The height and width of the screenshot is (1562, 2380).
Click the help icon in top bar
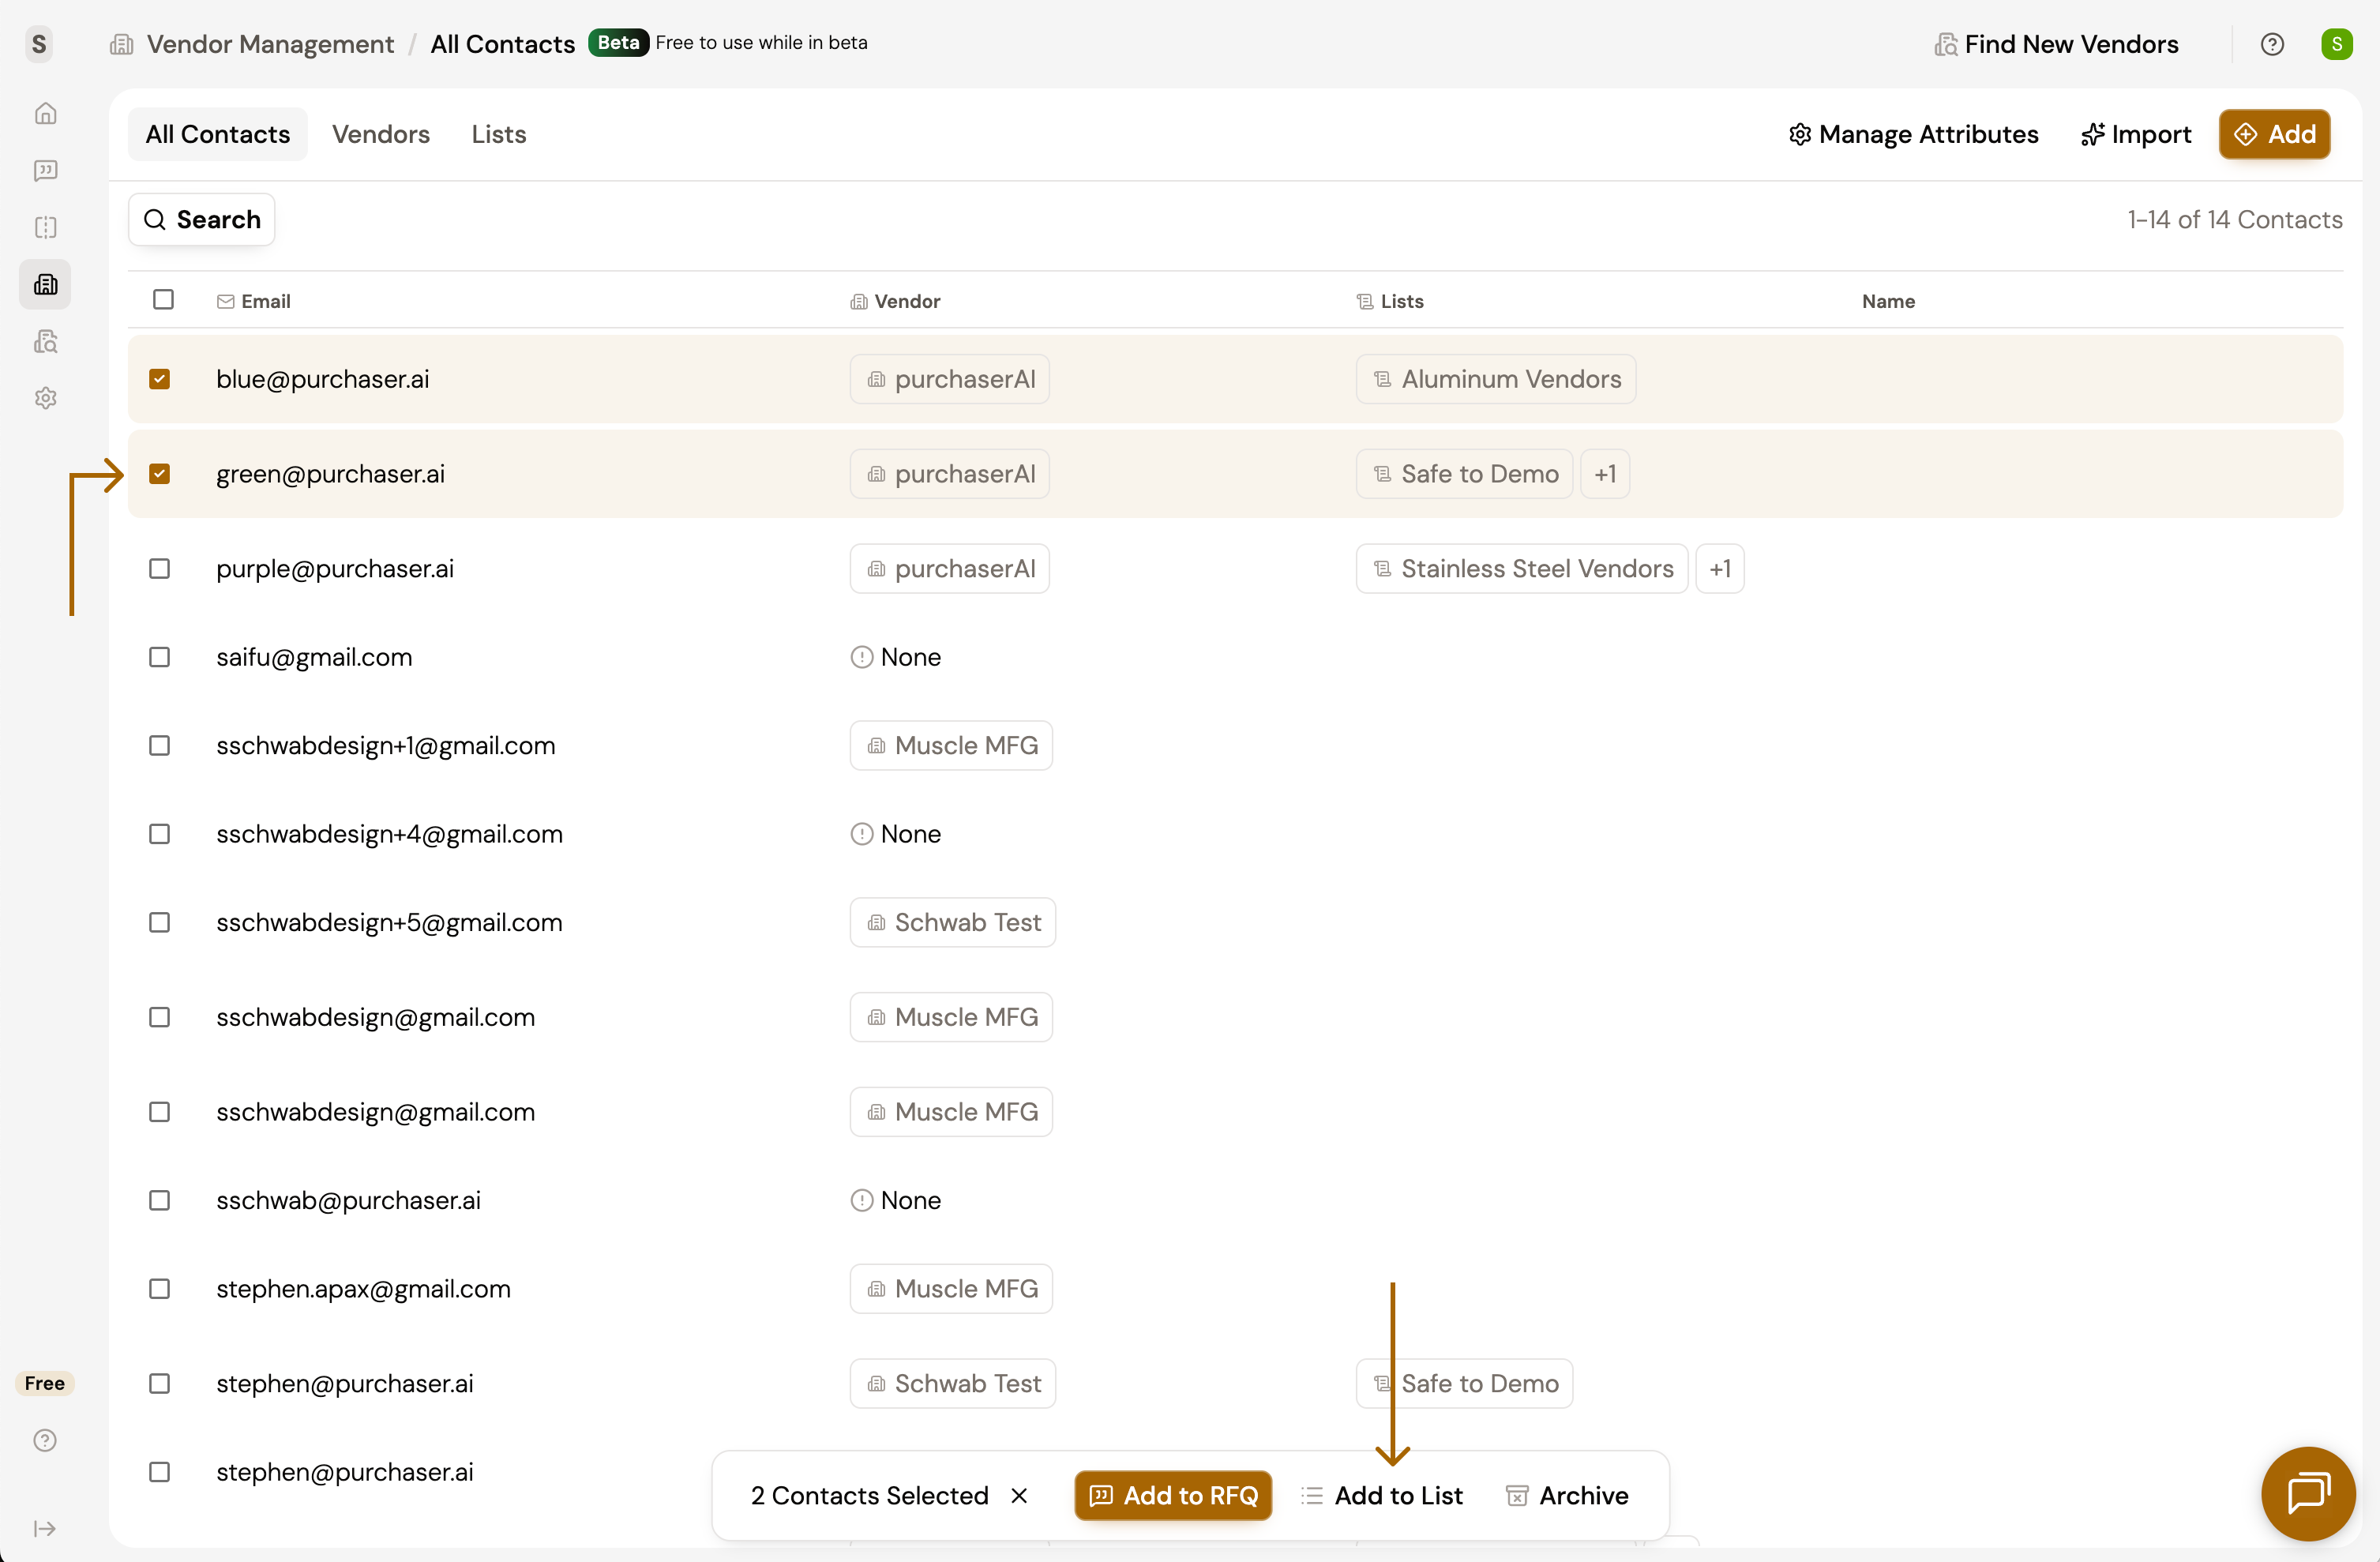click(x=2272, y=44)
